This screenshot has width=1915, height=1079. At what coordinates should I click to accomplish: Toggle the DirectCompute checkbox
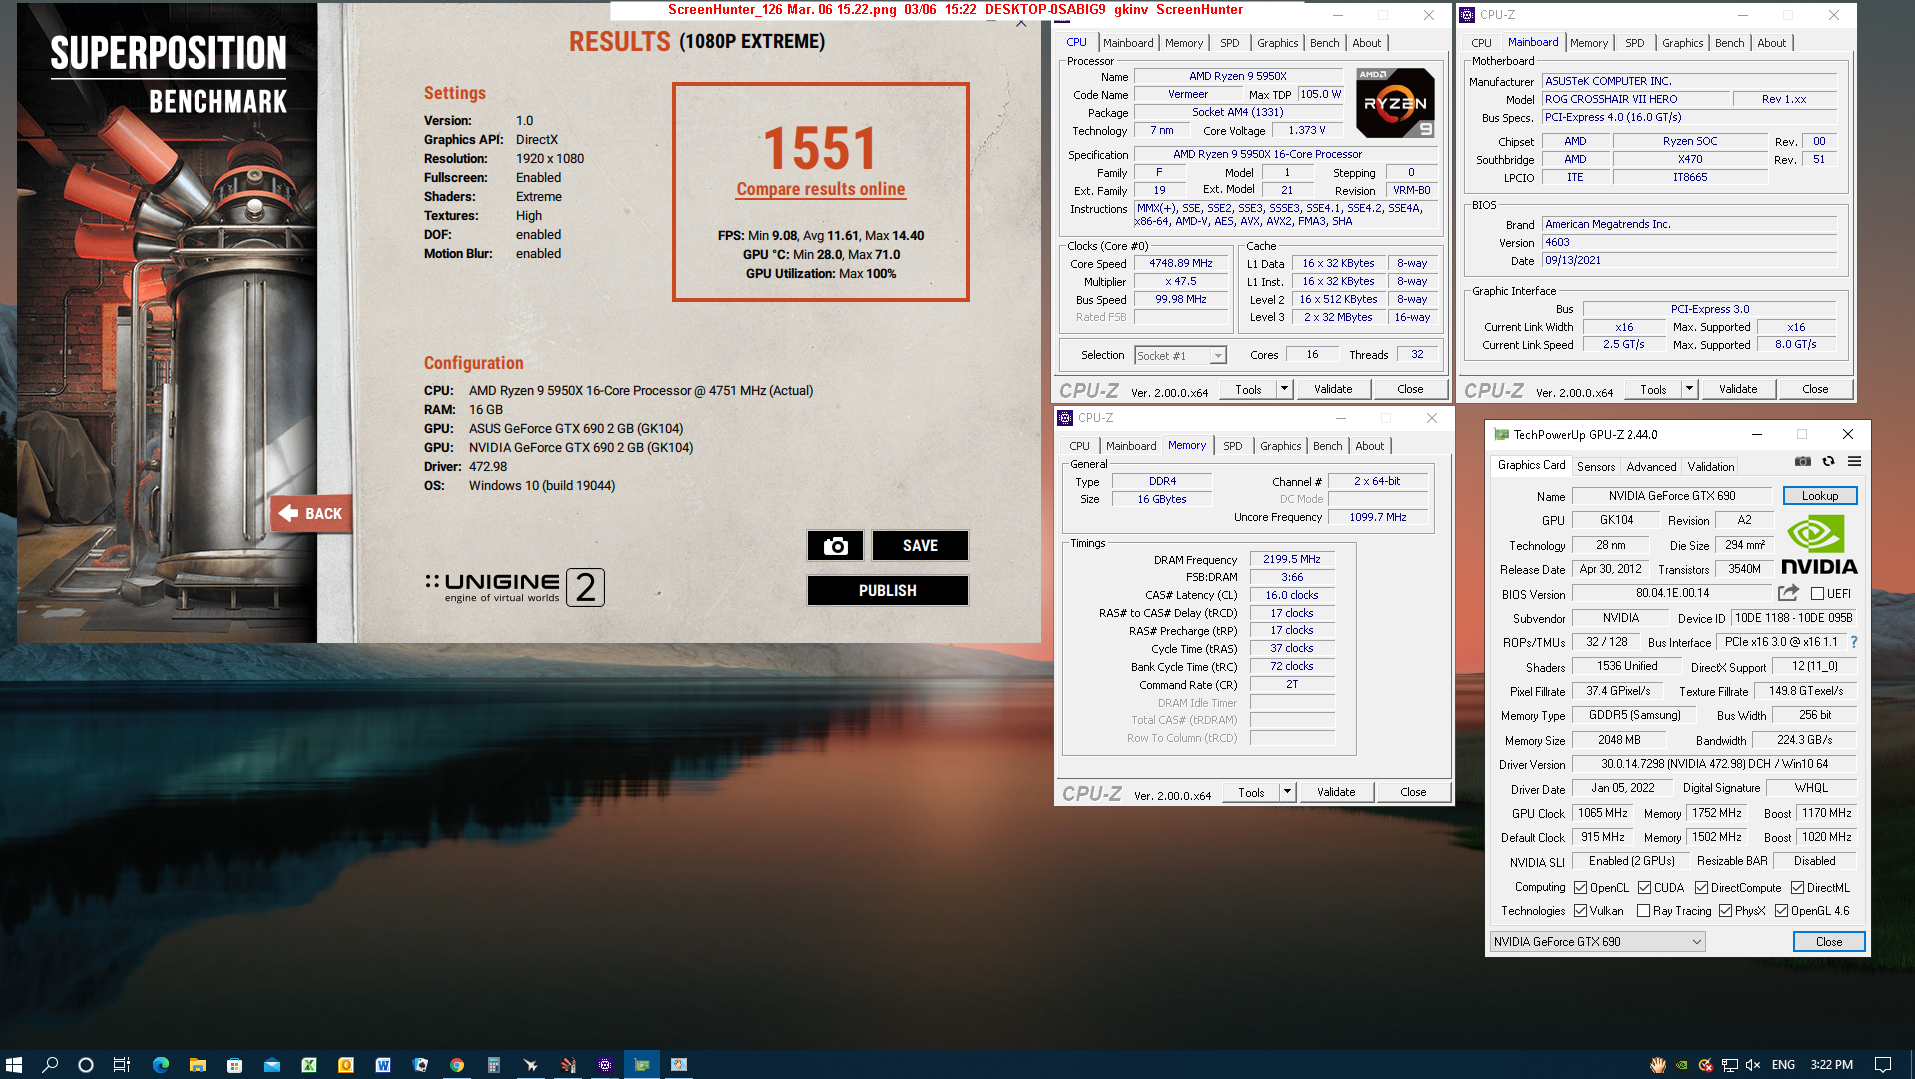tap(1701, 887)
